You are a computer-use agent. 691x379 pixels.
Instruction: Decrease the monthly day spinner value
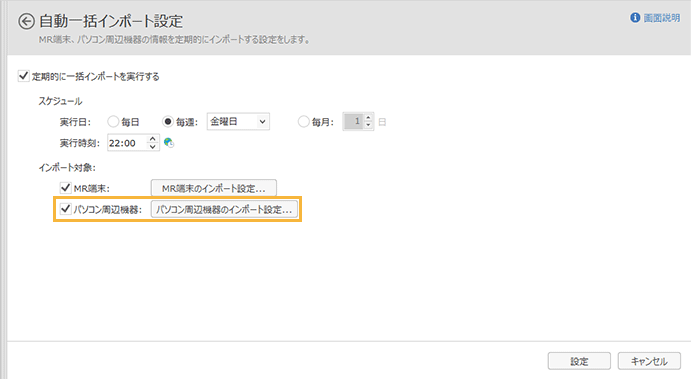tap(369, 125)
